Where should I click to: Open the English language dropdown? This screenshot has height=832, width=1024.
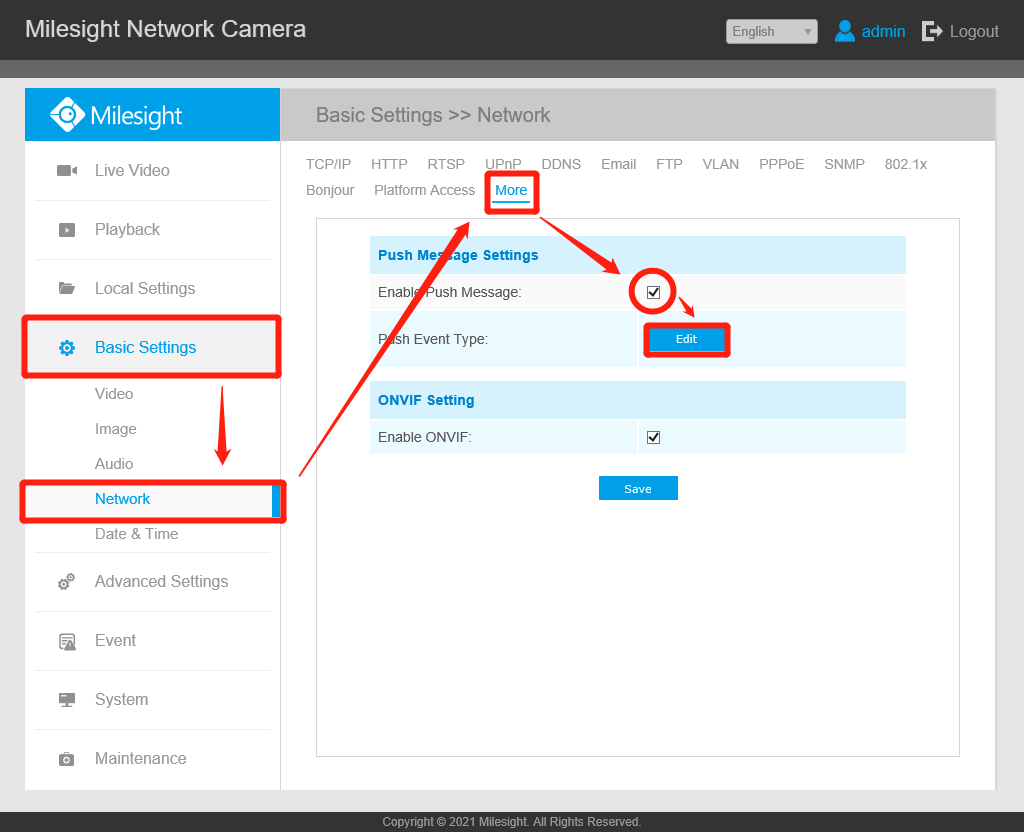[771, 31]
